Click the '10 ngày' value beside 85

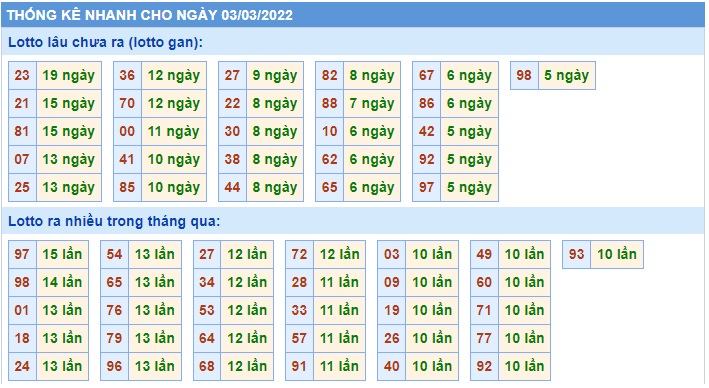pos(174,187)
